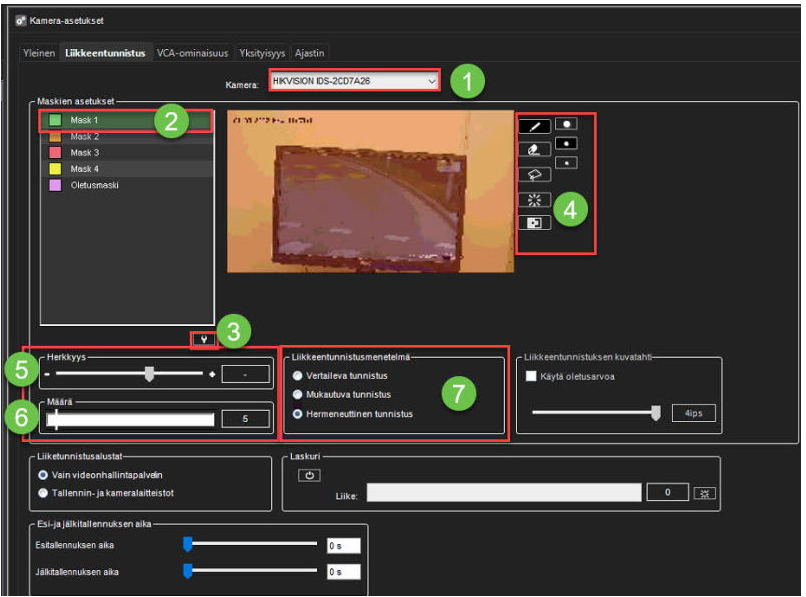Select Mukautuva tunnistus radio button
This screenshot has height=597, width=806.
pos(299,394)
